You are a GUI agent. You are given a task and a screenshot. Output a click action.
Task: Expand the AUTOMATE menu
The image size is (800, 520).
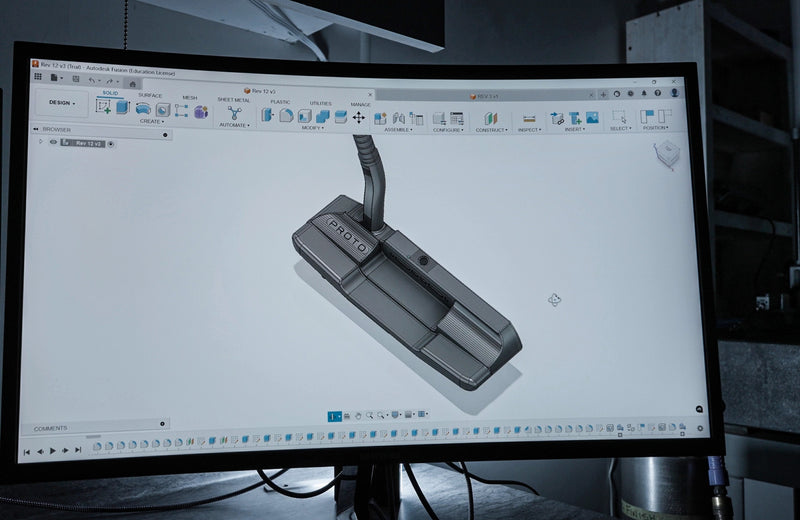coord(234,125)
